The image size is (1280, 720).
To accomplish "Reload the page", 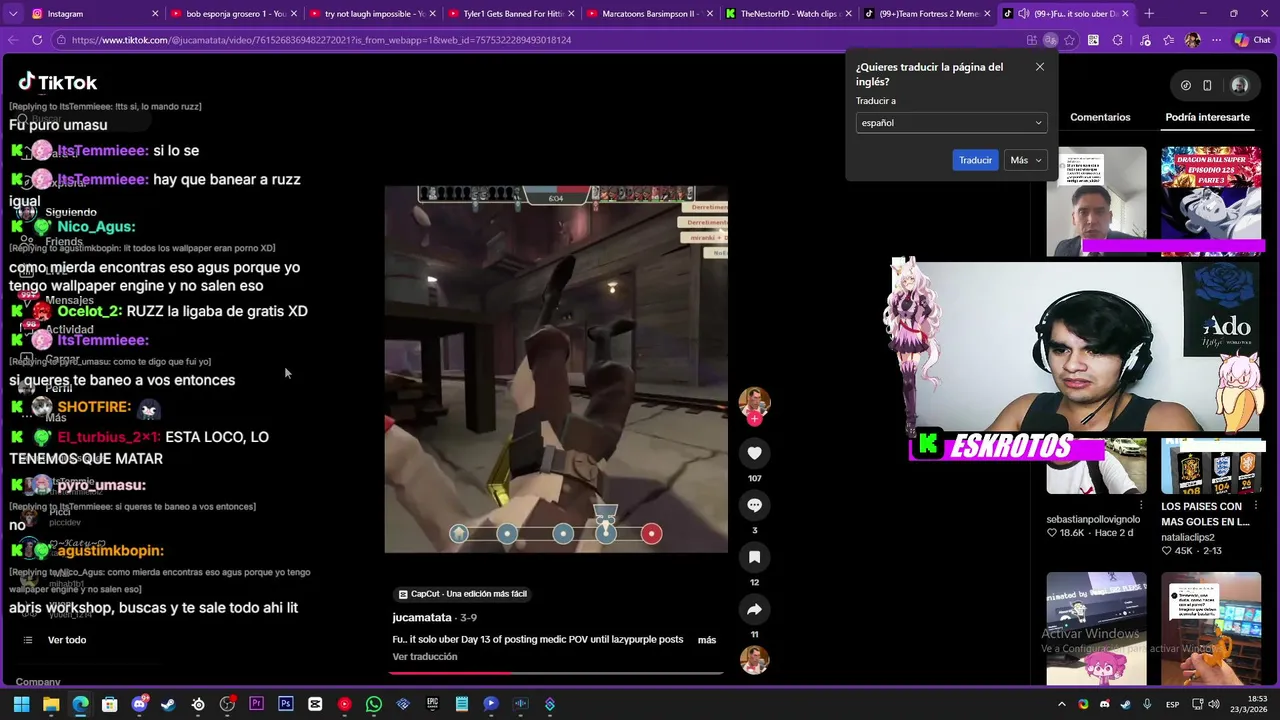I will pos(37,40).
